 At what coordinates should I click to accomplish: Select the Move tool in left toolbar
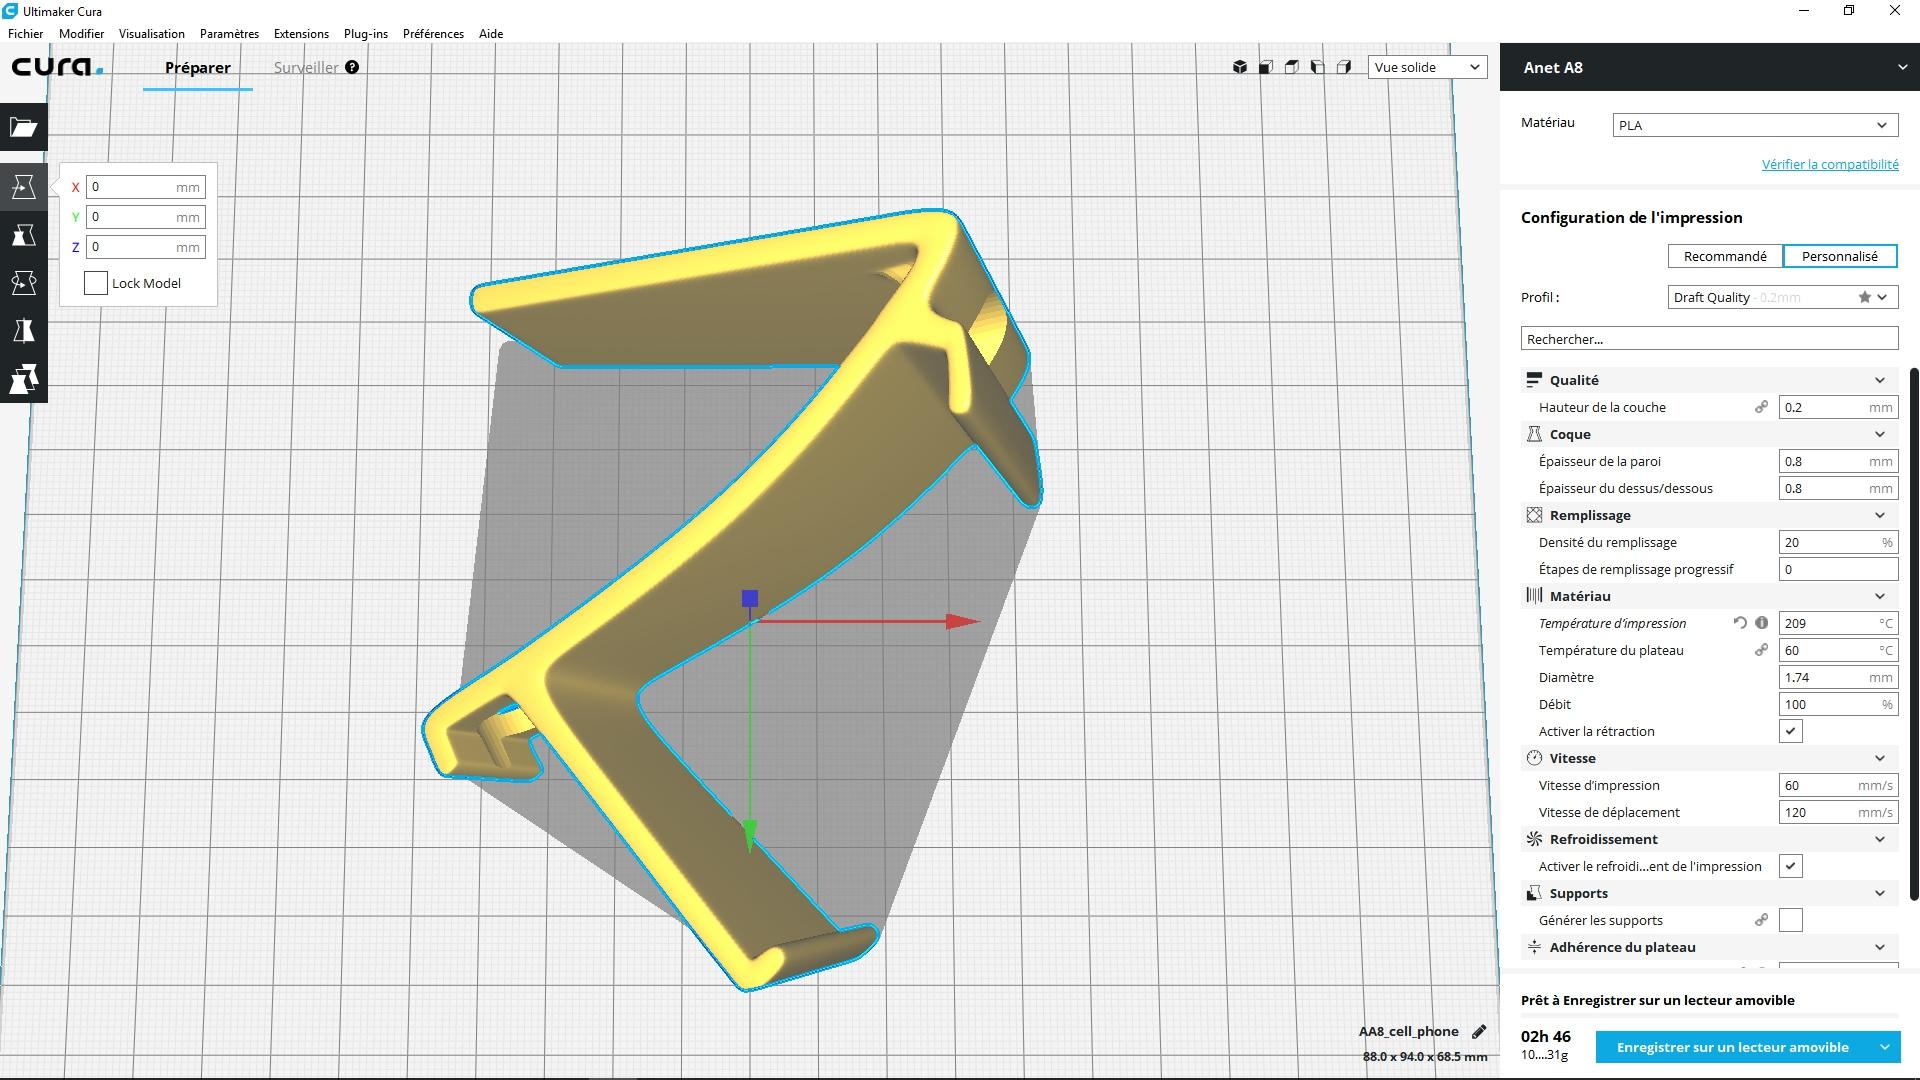coord(24,187)
